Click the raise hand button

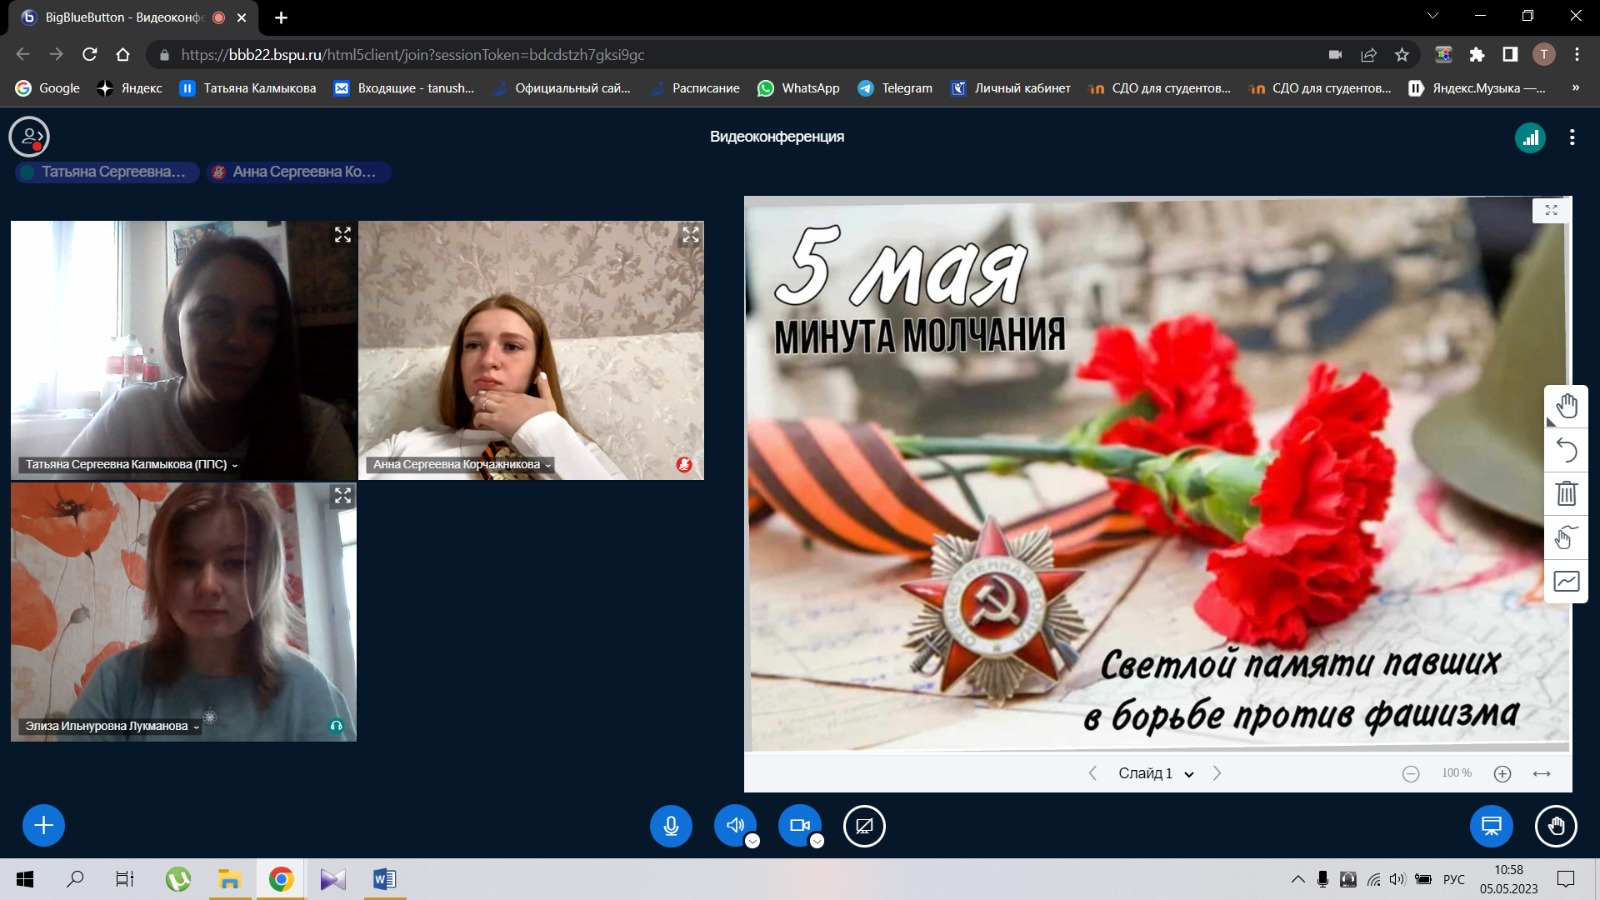[1556, 826]
